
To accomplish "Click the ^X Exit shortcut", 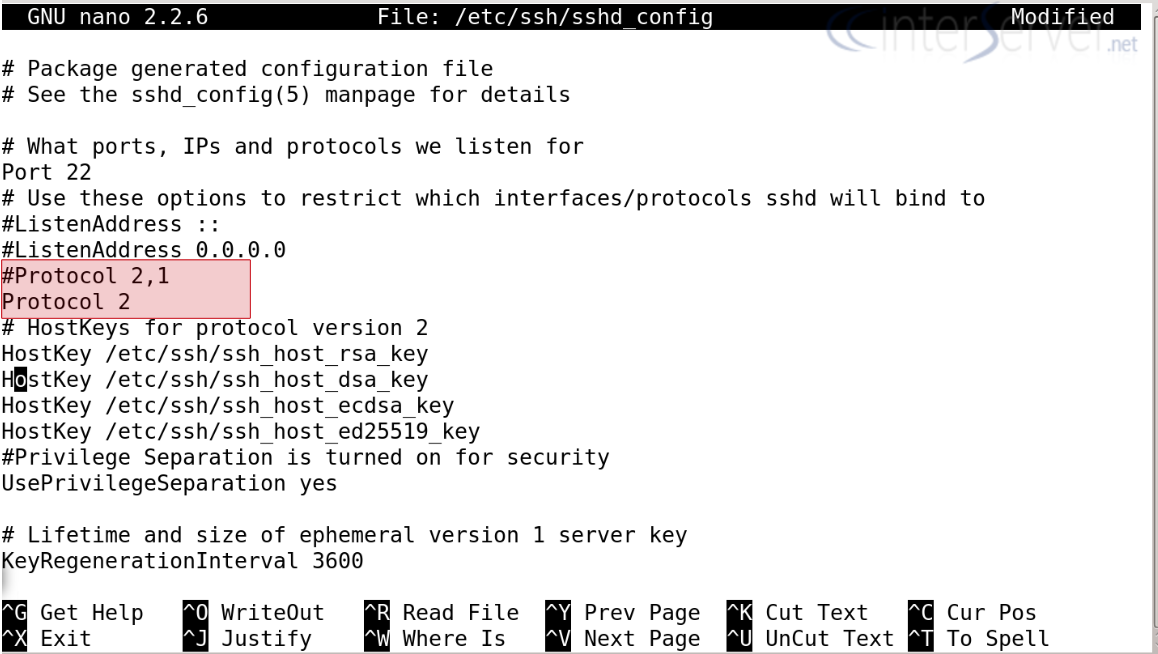I will (47, 638).
